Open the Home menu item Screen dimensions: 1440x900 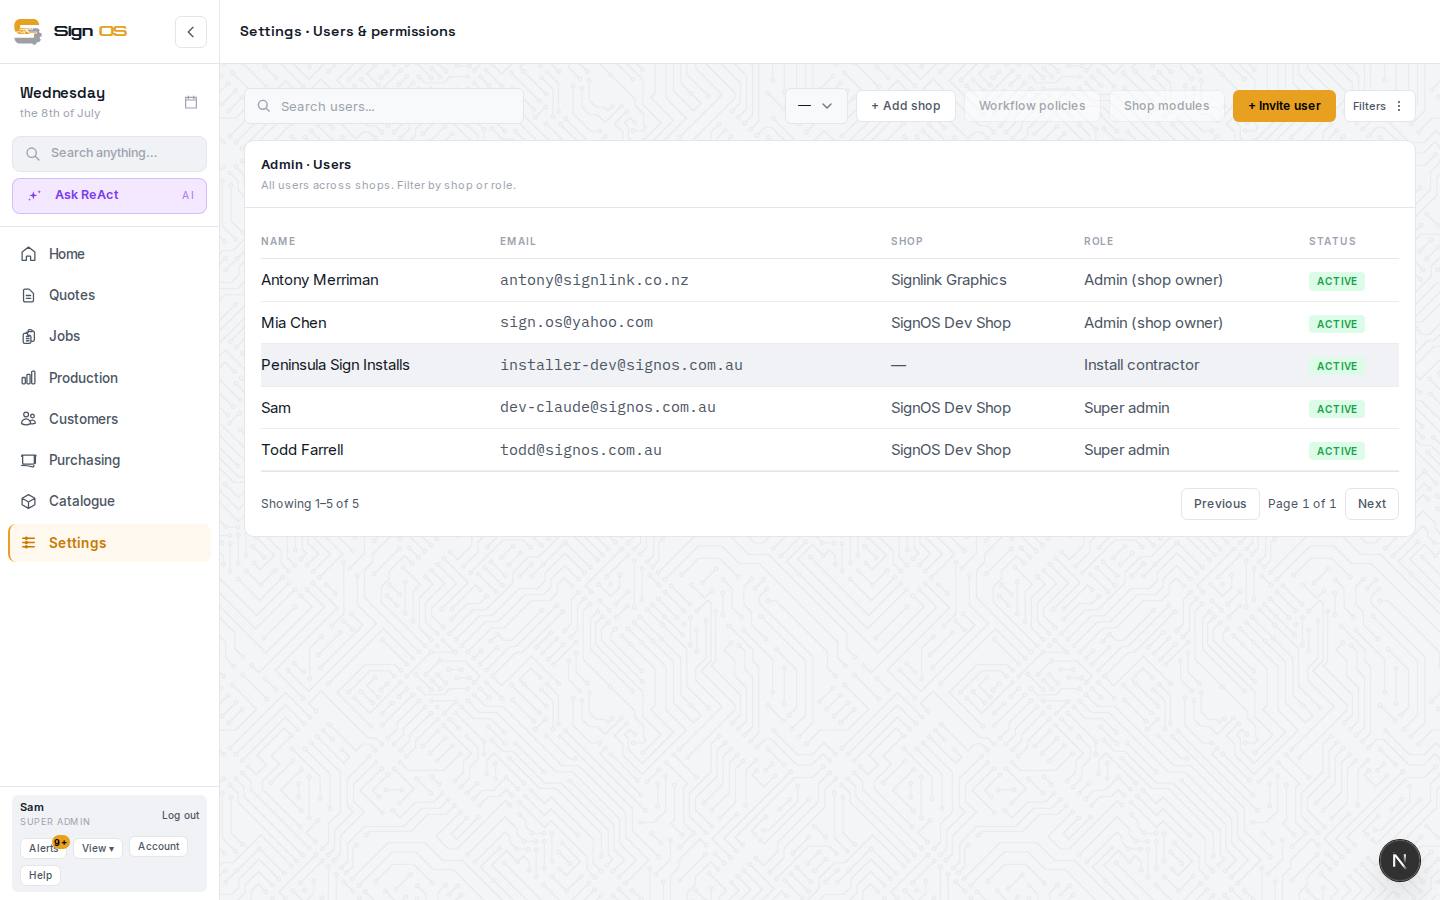(x=109, y=254)
